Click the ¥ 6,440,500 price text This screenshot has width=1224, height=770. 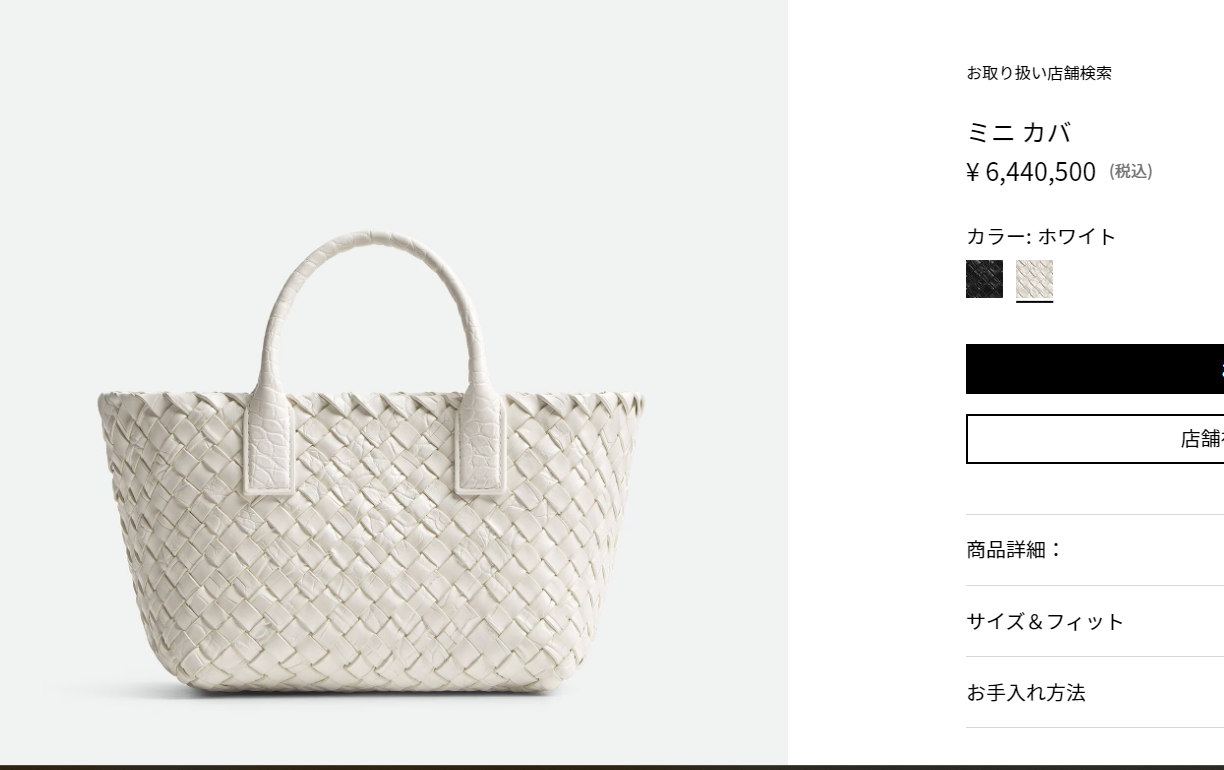(x=1031, y=172)
